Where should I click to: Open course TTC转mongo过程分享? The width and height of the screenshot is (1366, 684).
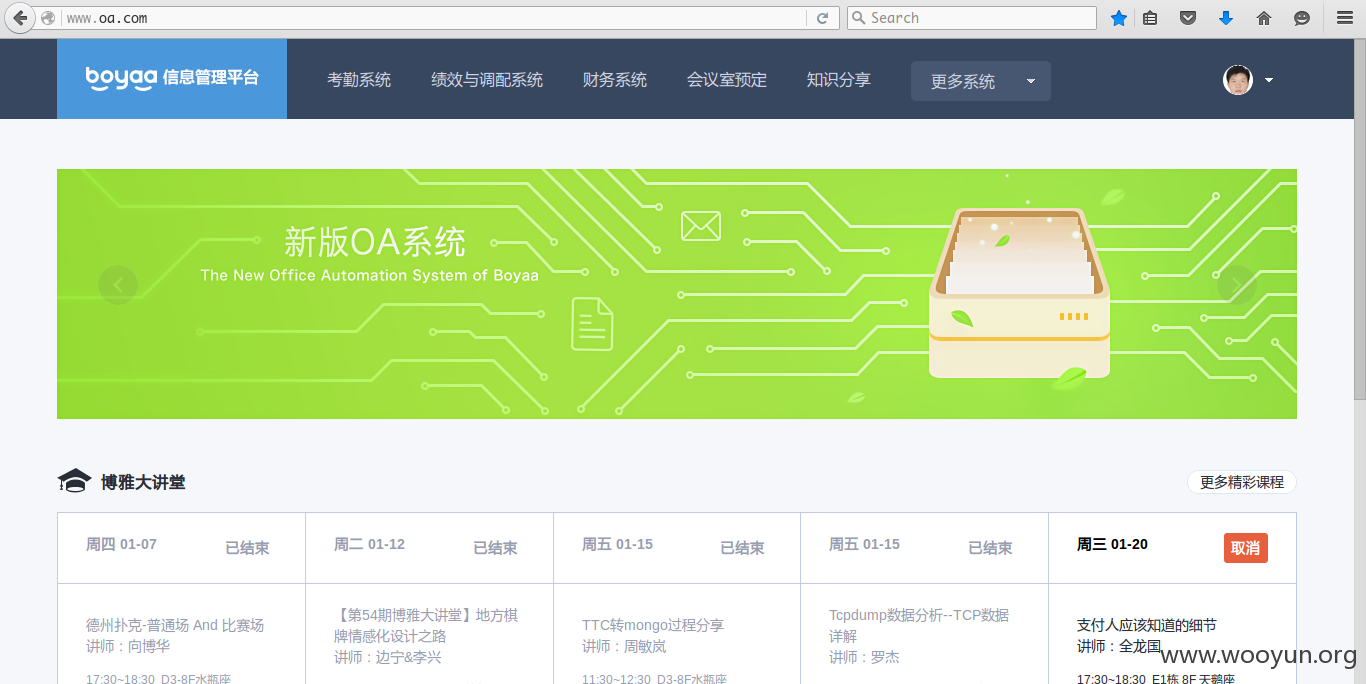[653, 625]
